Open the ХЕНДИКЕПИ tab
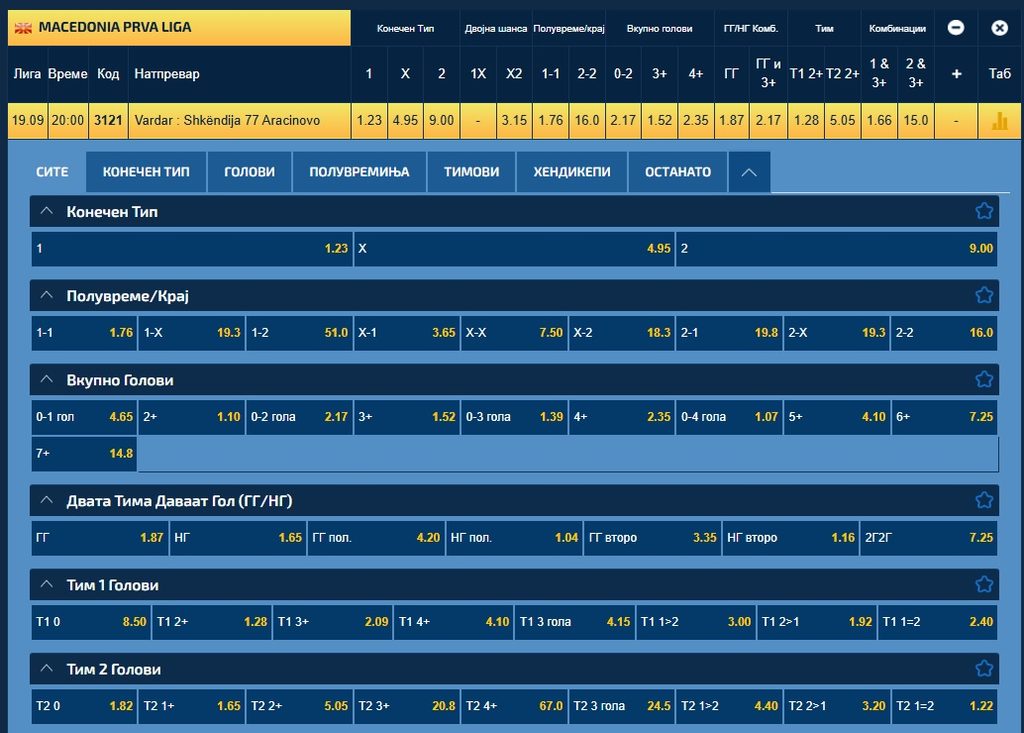Screen dimensions: 1024x733 (x=572, y=172)
